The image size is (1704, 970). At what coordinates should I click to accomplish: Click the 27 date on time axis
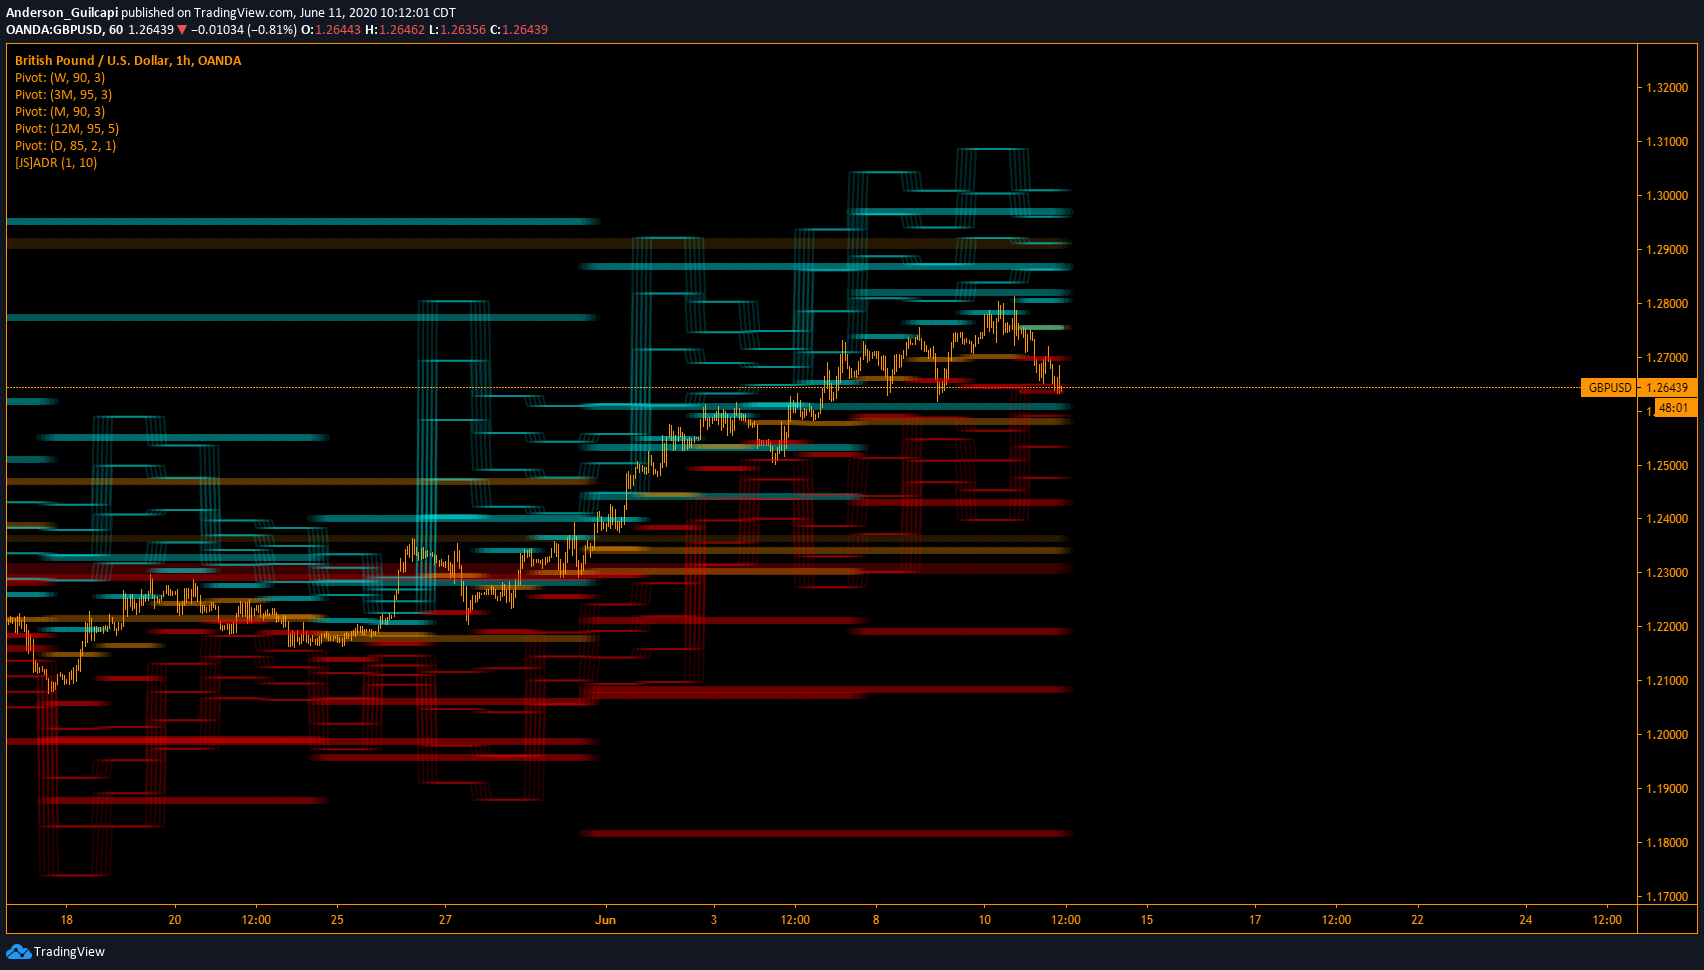point(445,920)
